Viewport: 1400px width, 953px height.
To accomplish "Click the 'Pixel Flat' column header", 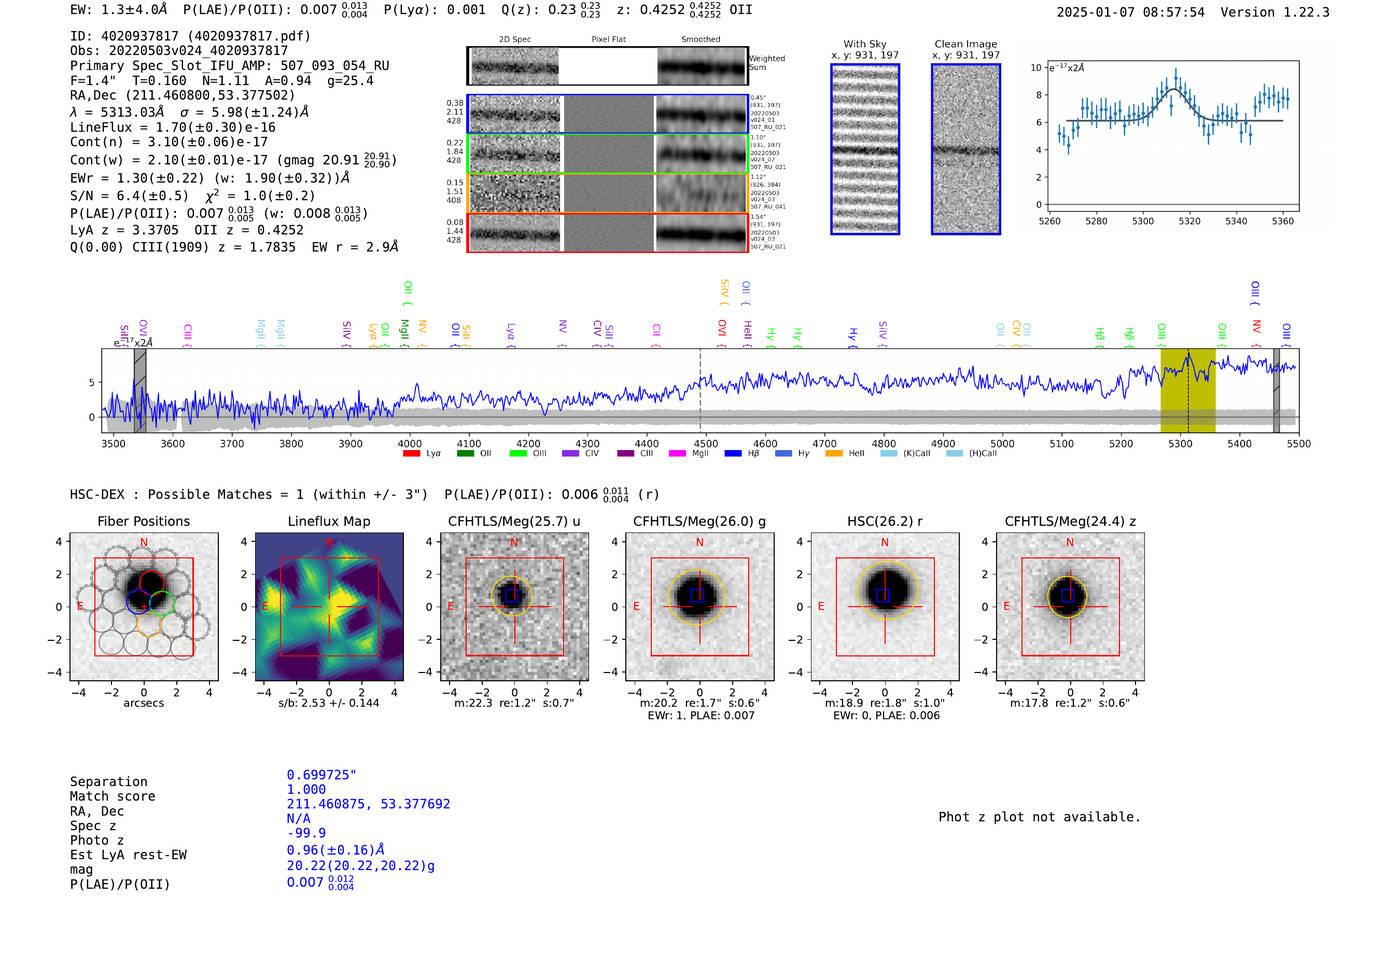I will [x=608, y=40].
